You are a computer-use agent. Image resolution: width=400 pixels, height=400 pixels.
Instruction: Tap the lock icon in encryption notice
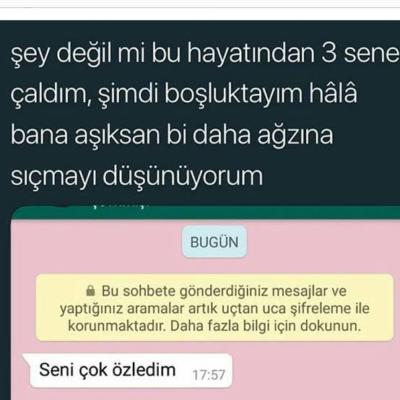click(91, 291)
